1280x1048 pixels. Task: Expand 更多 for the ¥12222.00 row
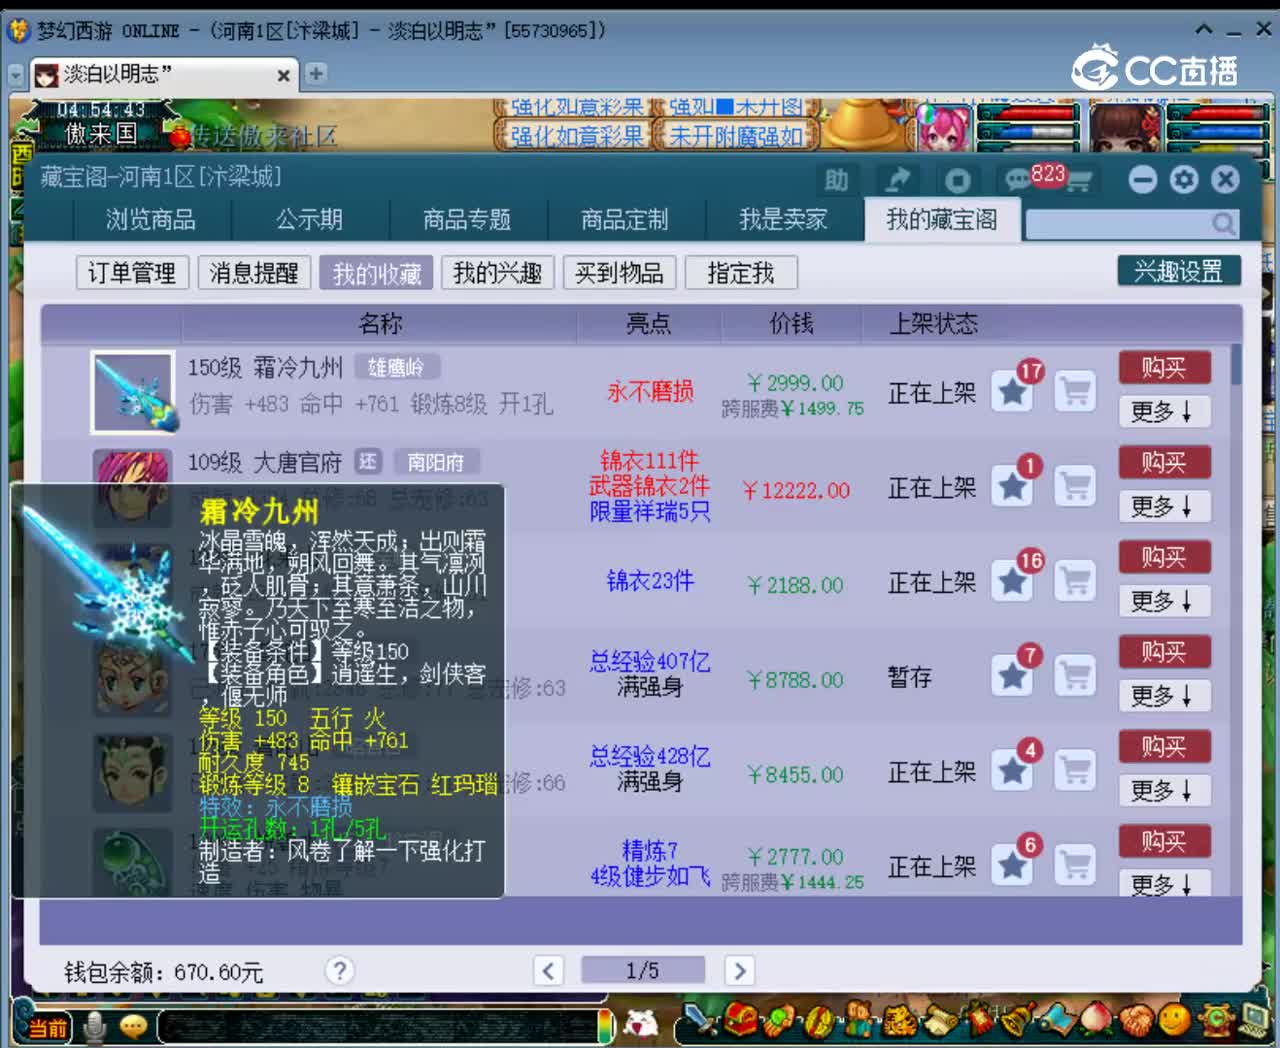pyautogui.click(x=1164, y=506)
